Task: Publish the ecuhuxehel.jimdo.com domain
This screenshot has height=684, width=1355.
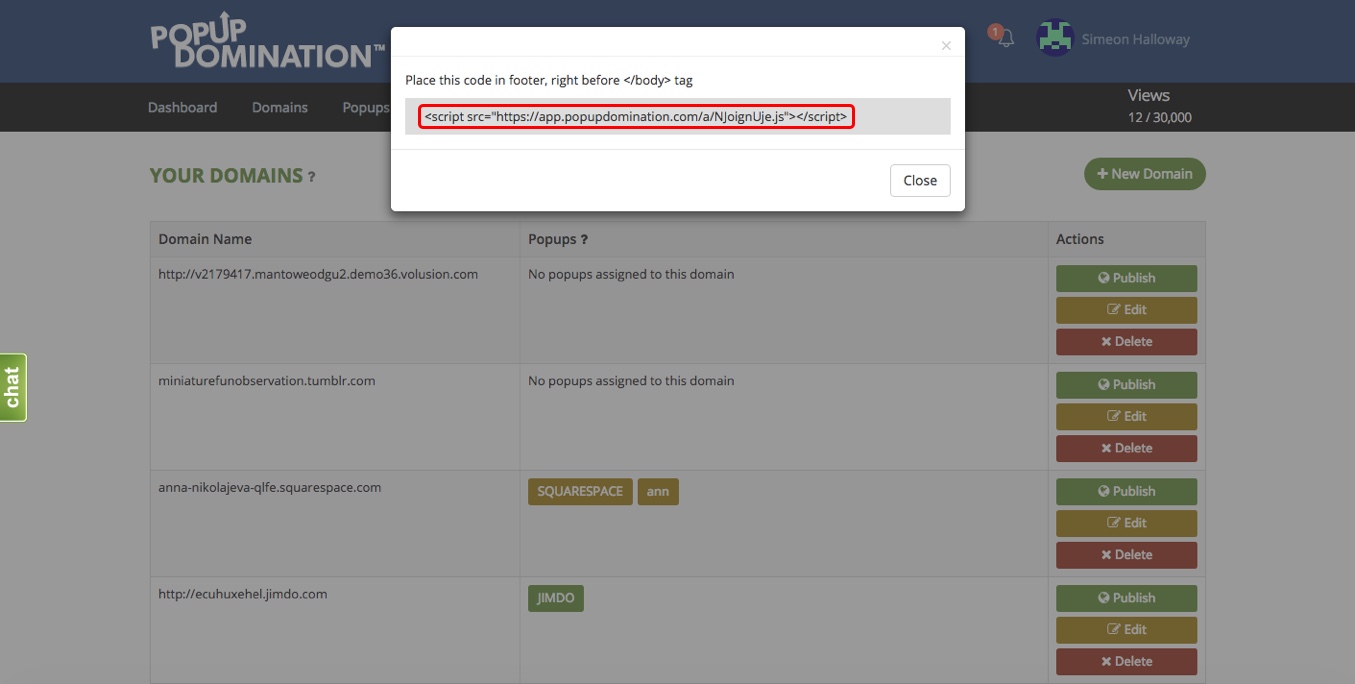Action: 1126,598
